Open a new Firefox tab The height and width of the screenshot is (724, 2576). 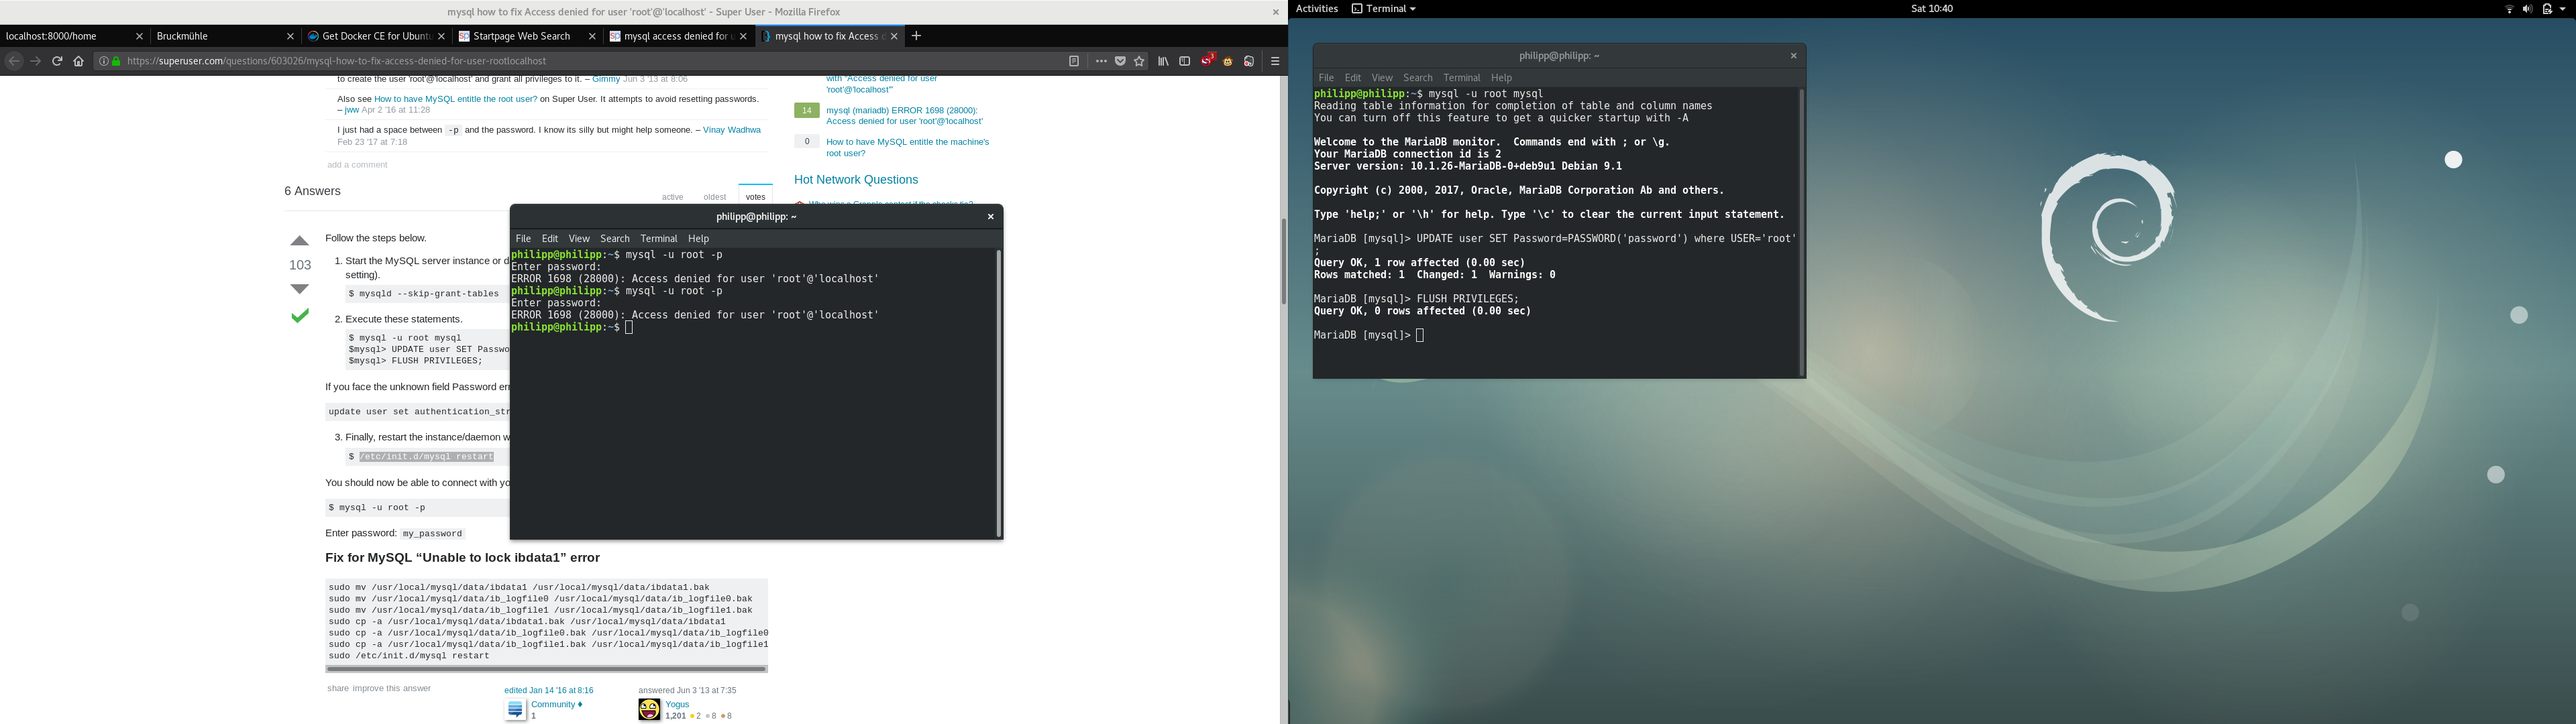(916, 36)
